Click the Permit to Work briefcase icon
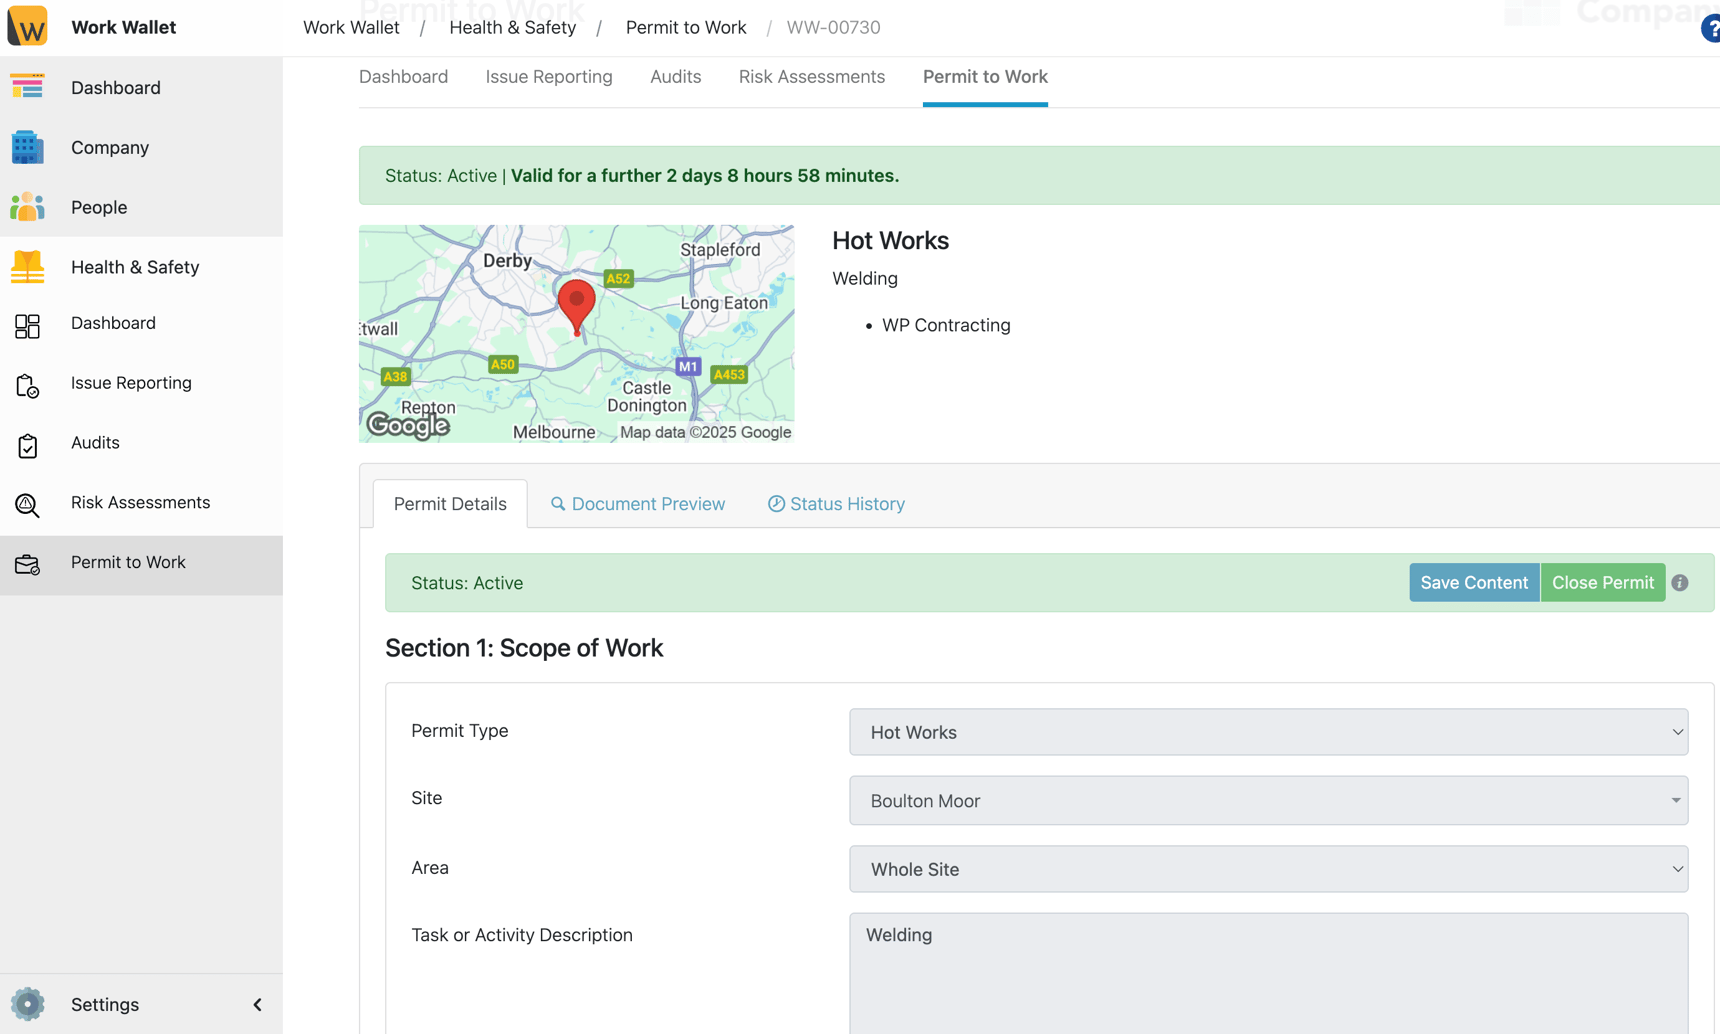 click(27, 563)
